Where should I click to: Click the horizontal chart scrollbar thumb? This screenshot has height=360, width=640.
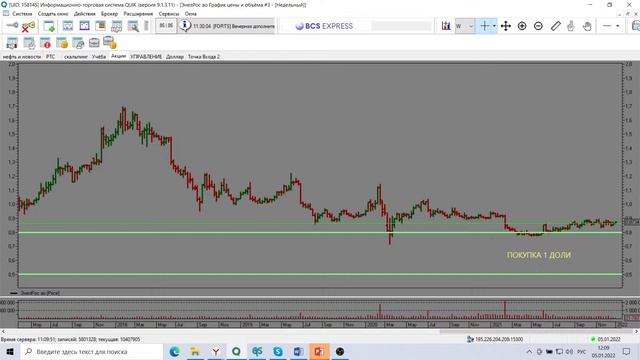click(x=537, y=331)
